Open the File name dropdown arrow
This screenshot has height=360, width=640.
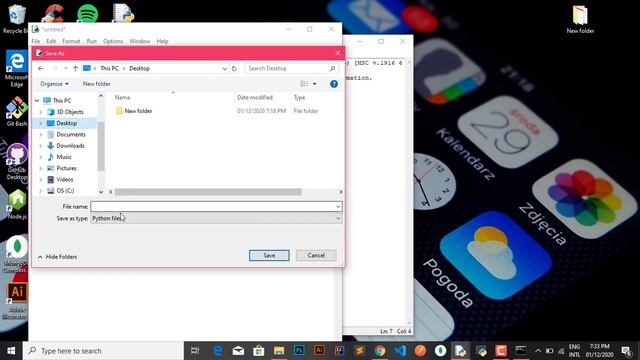[x=338, y=207]
